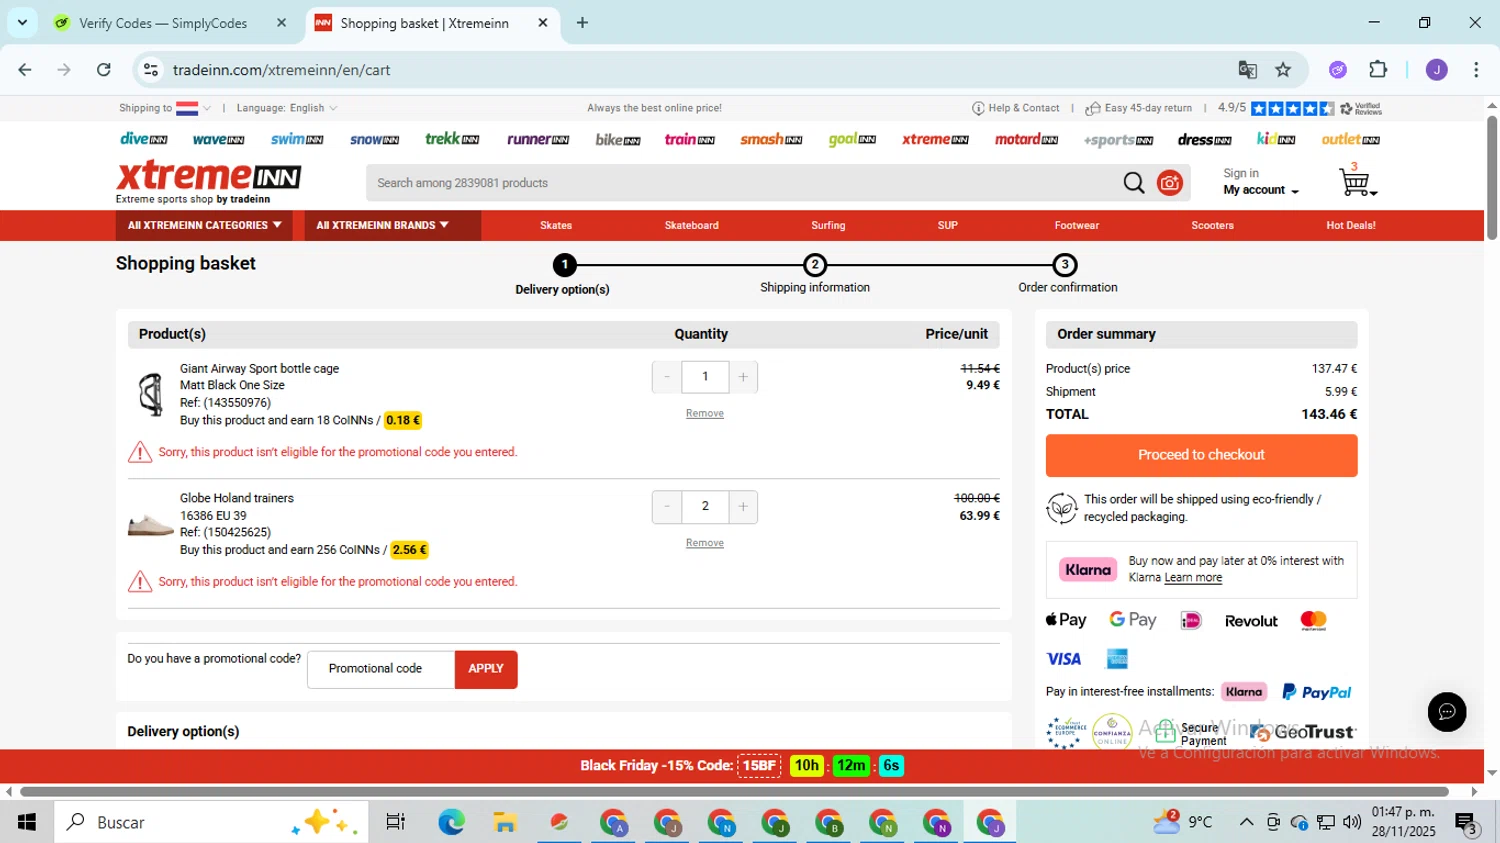Open the Scooters category
This screenshot has height=843, width=1500.
[x=1212, y=225]
